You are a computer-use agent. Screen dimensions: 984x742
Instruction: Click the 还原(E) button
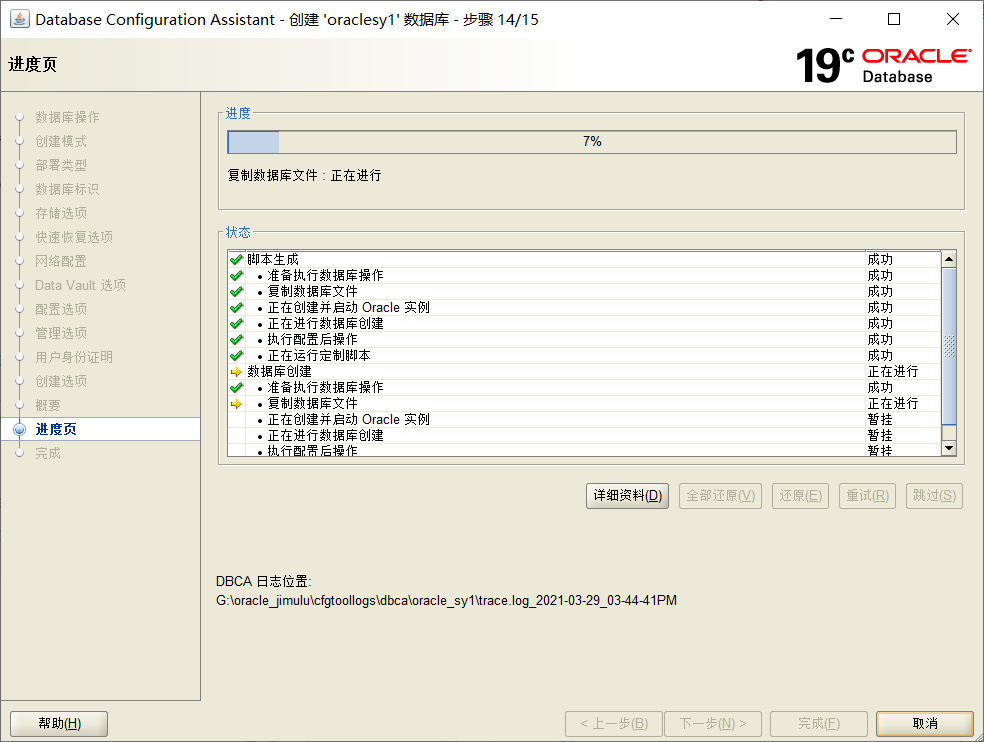pyautogui.click(x=800, y=496)
